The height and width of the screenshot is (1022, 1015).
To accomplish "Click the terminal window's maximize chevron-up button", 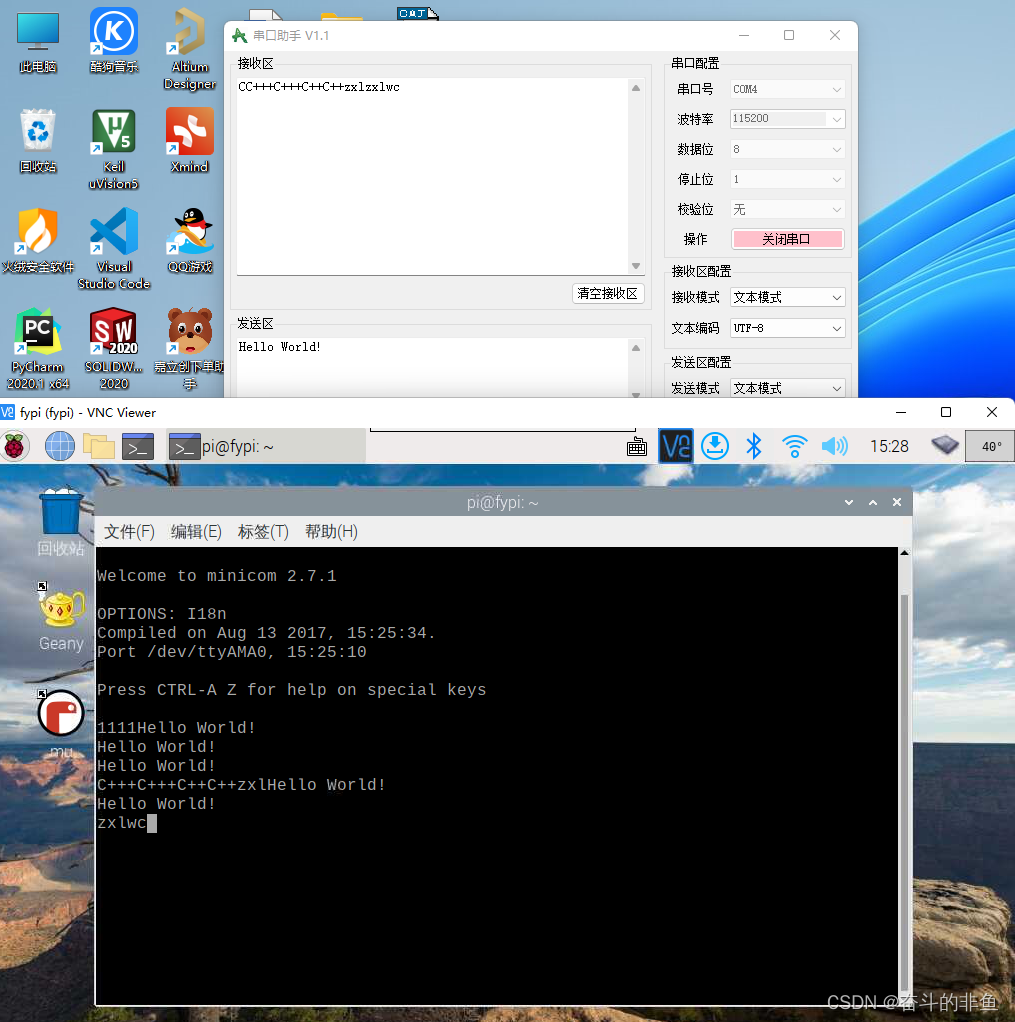I will click(x=873, y=502).
